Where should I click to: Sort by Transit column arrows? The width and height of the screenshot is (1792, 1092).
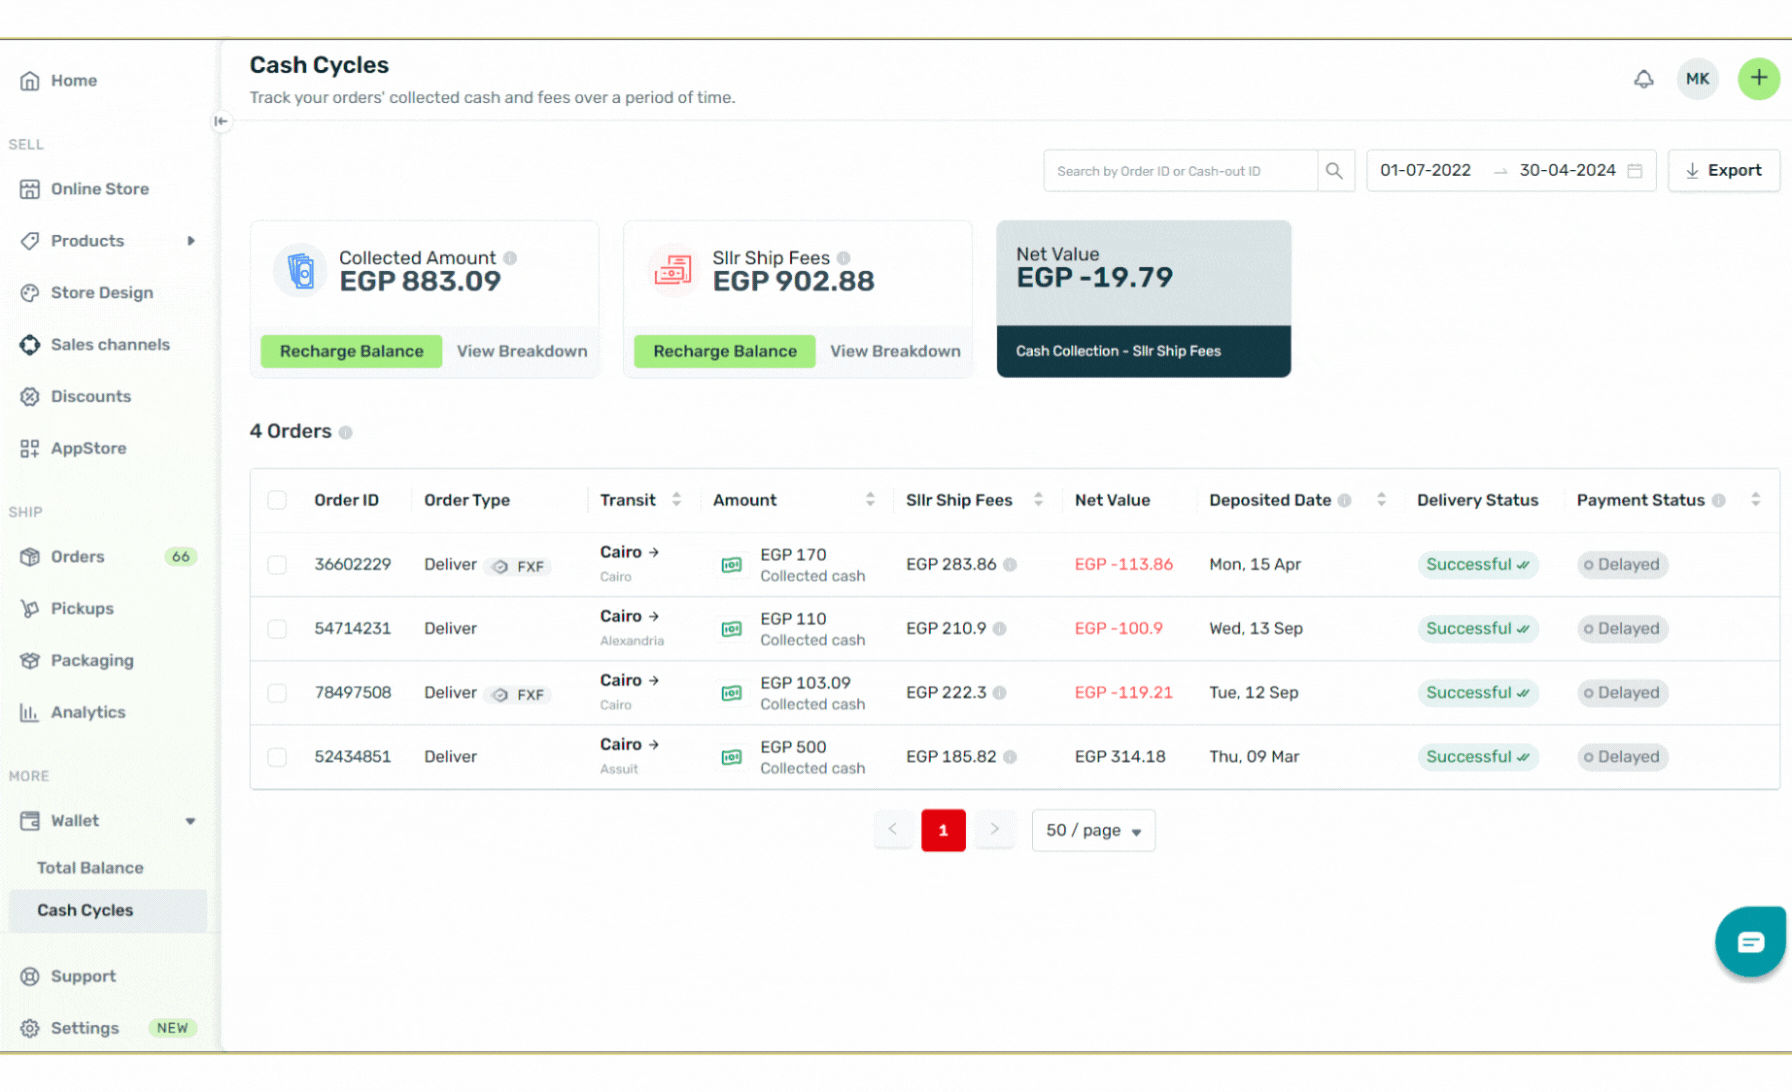(x=677, y=499)
